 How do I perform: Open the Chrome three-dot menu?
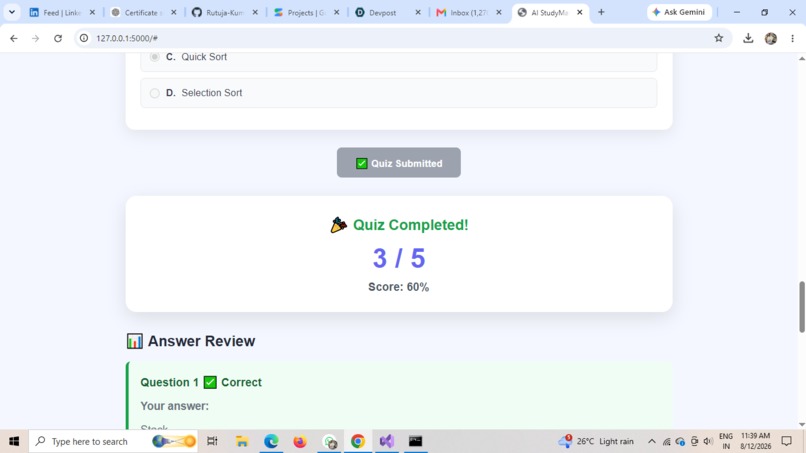coord(792,38)
